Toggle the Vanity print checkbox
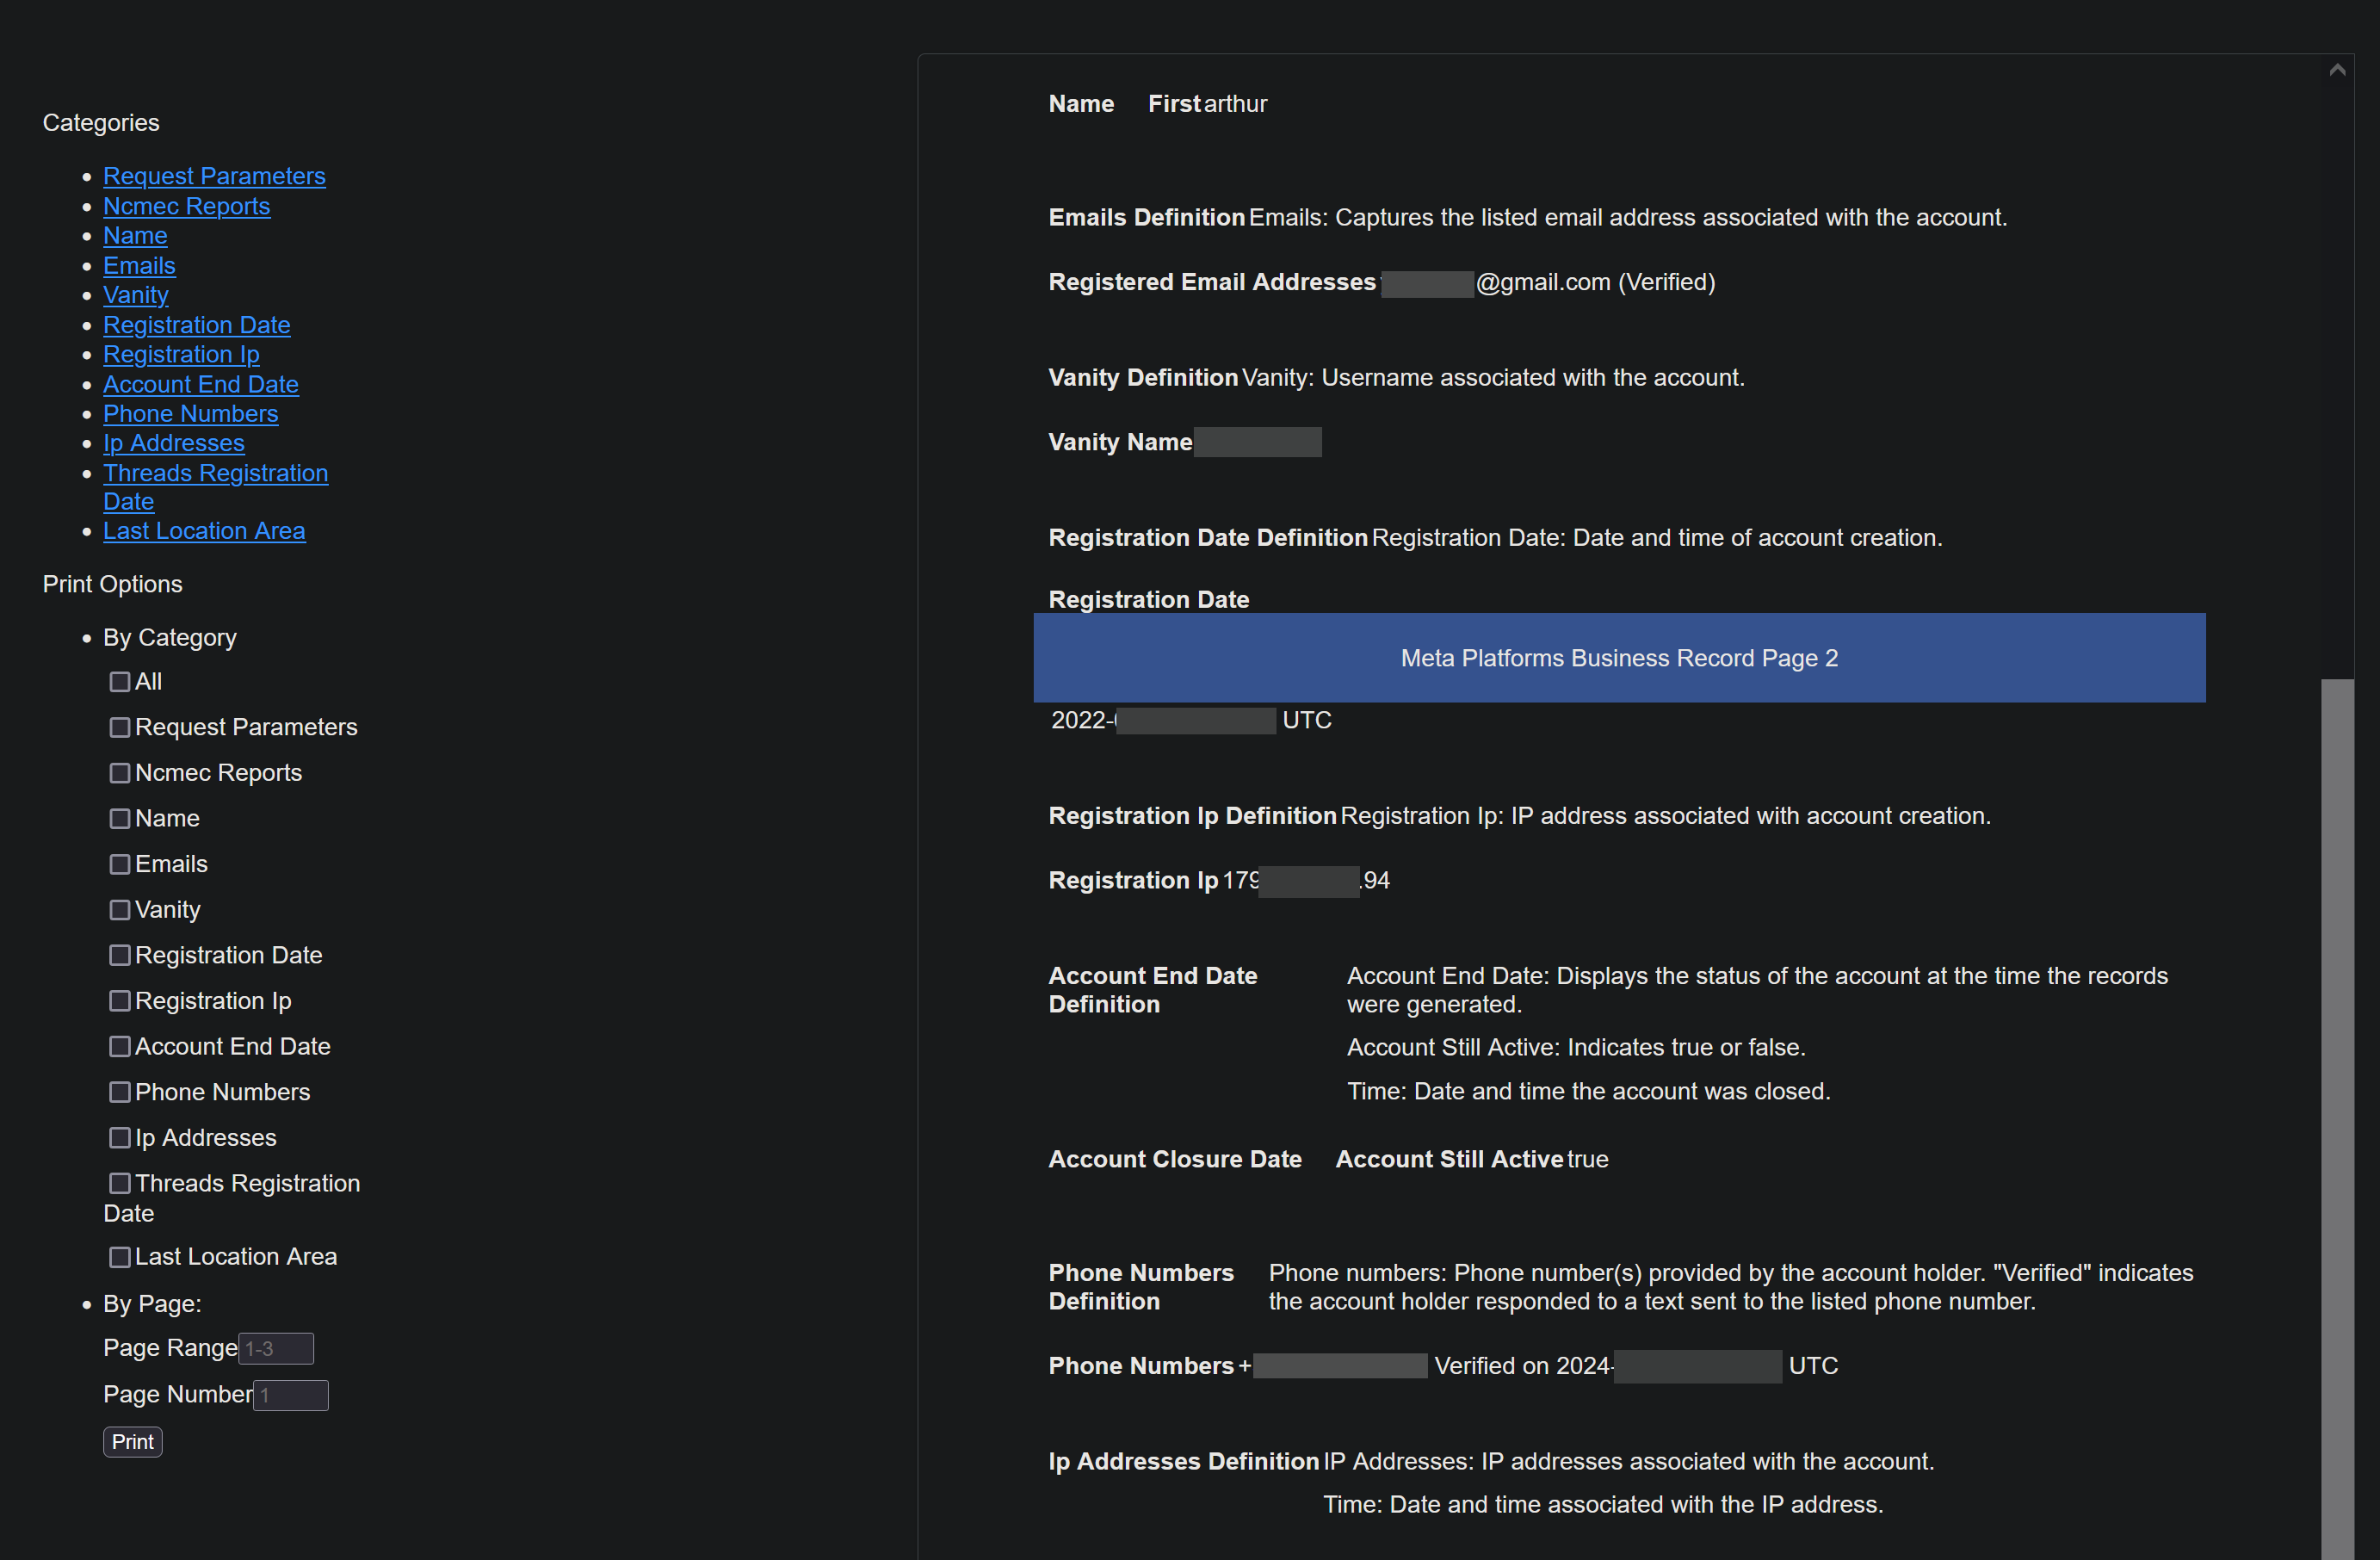Image resolution: width=2380 pixels, height=1560 pixels. coord(120,910)
